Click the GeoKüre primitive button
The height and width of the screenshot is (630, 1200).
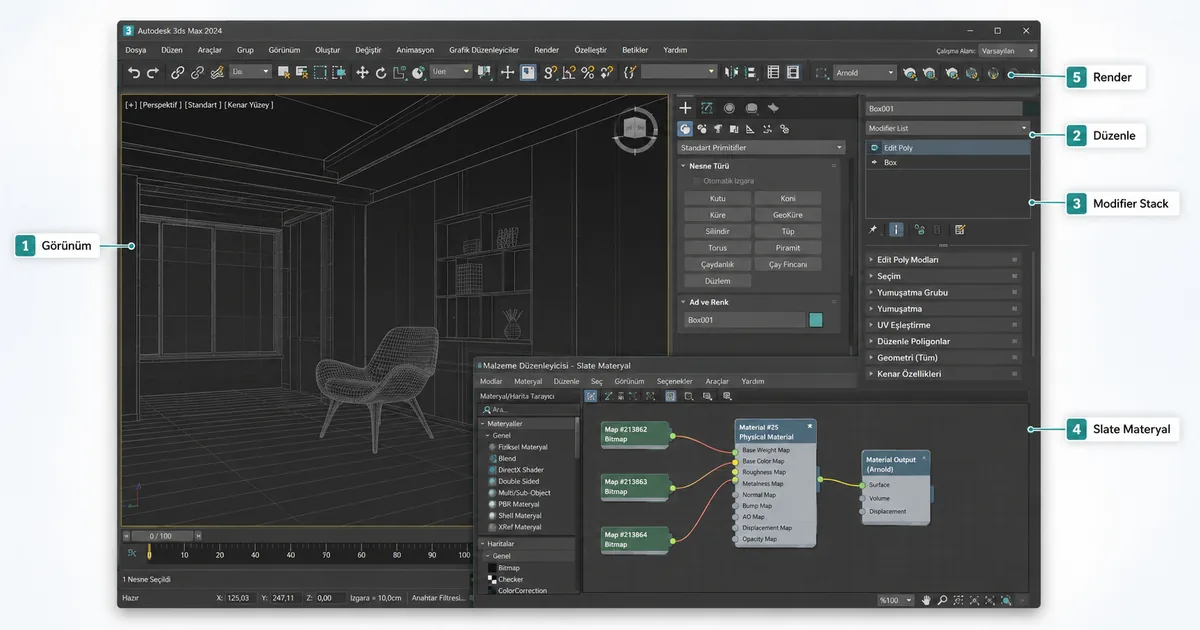[788, 215]
